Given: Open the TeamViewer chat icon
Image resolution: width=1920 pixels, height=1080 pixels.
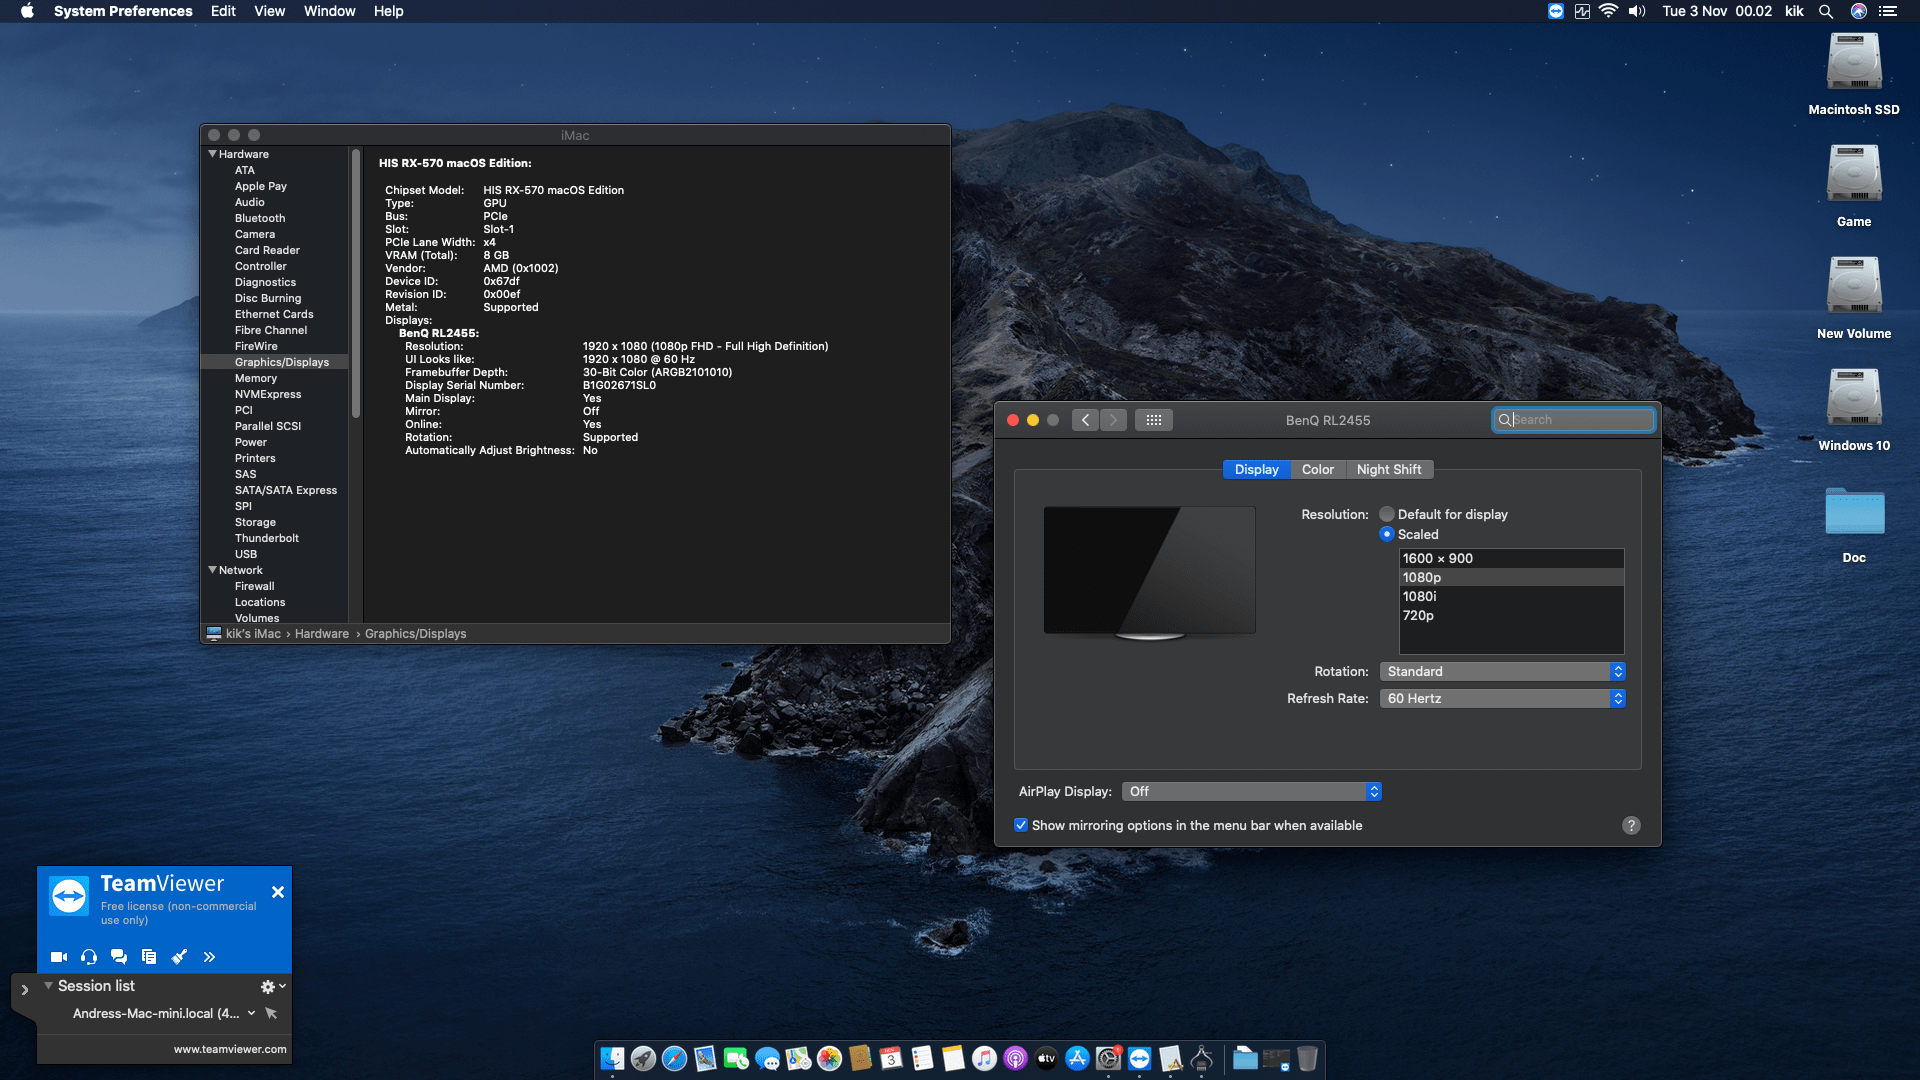Looking at the screenshot, I should coord(119,957).
